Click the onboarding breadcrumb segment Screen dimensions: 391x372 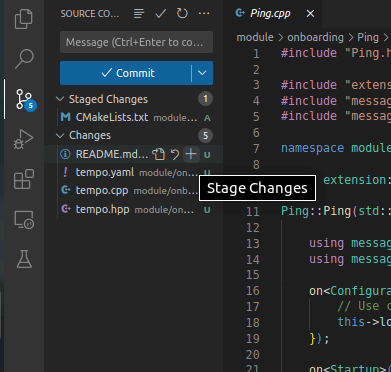point(315,37)
